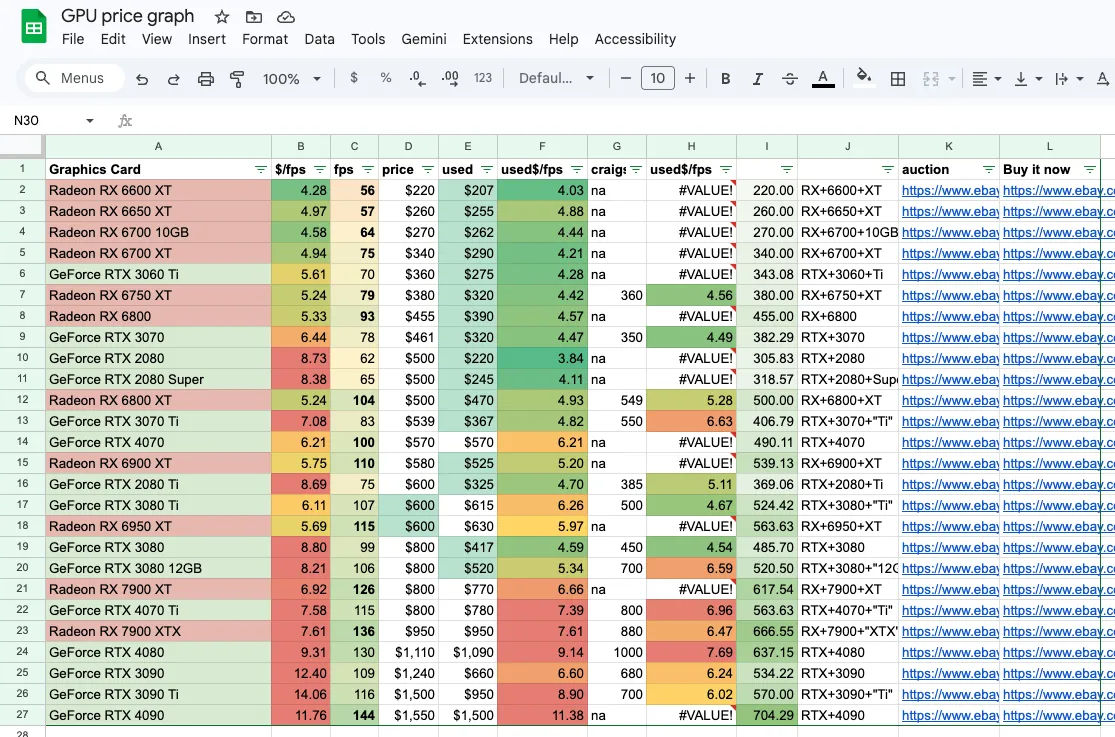The image size is (1115, 737).
Task: Search the Menus box
Action: 75,78
